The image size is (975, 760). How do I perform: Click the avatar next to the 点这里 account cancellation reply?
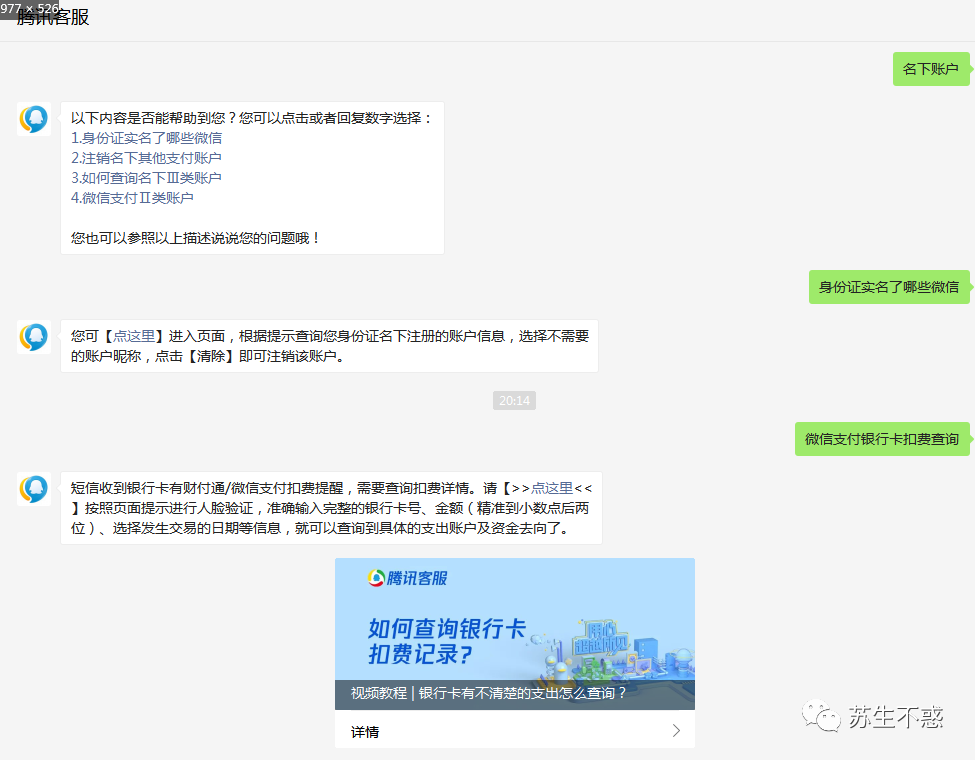point(34,337)
